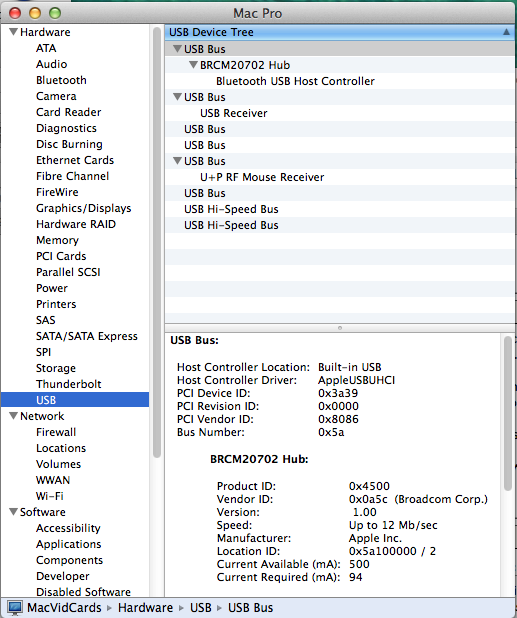Select Wi-Fi under Network

click(x=50, y=496)
